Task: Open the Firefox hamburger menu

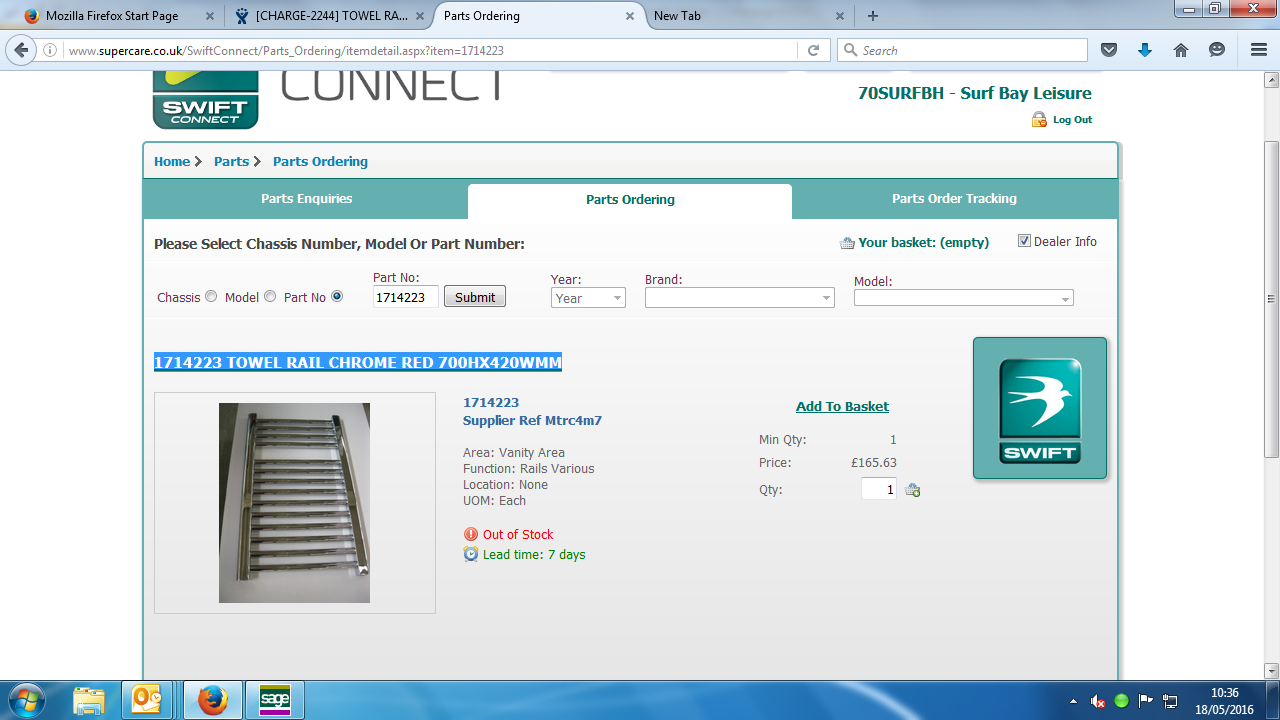Action: click(1258, 50)
